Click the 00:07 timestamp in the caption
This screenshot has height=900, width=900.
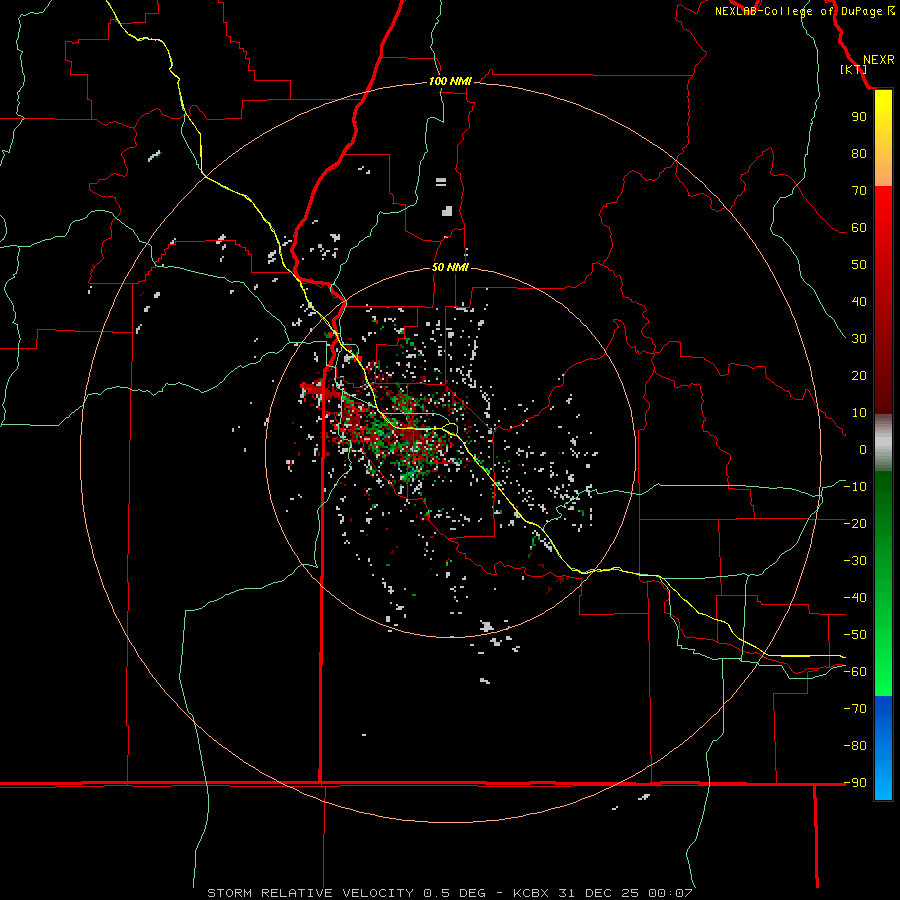(x=670, y=893)
